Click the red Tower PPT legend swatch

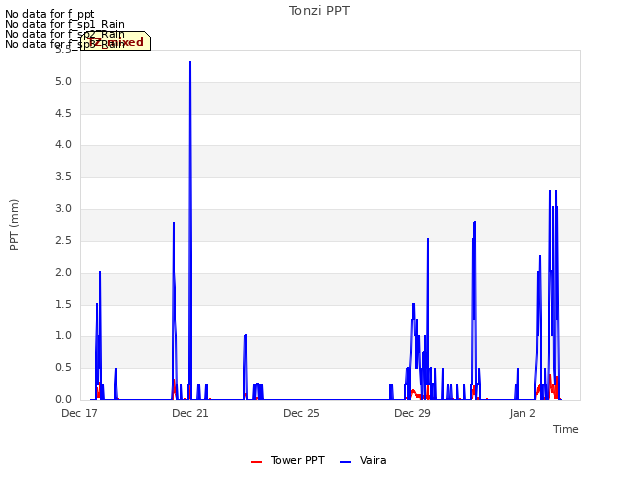tap(256, 462)
